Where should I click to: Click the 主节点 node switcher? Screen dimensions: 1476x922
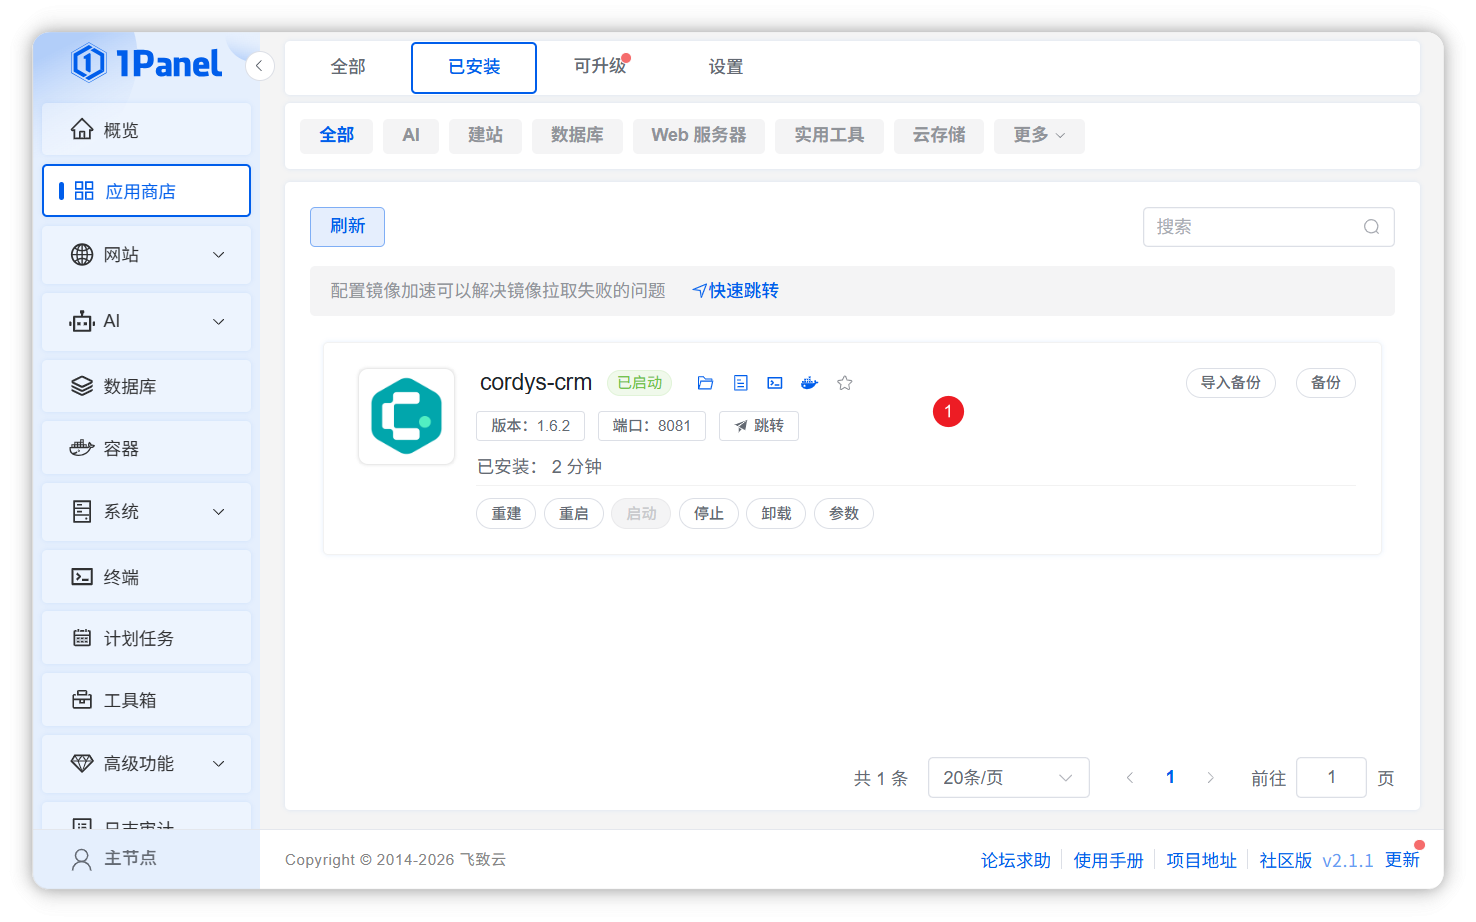pyautogui.click(x=114, y=858)
